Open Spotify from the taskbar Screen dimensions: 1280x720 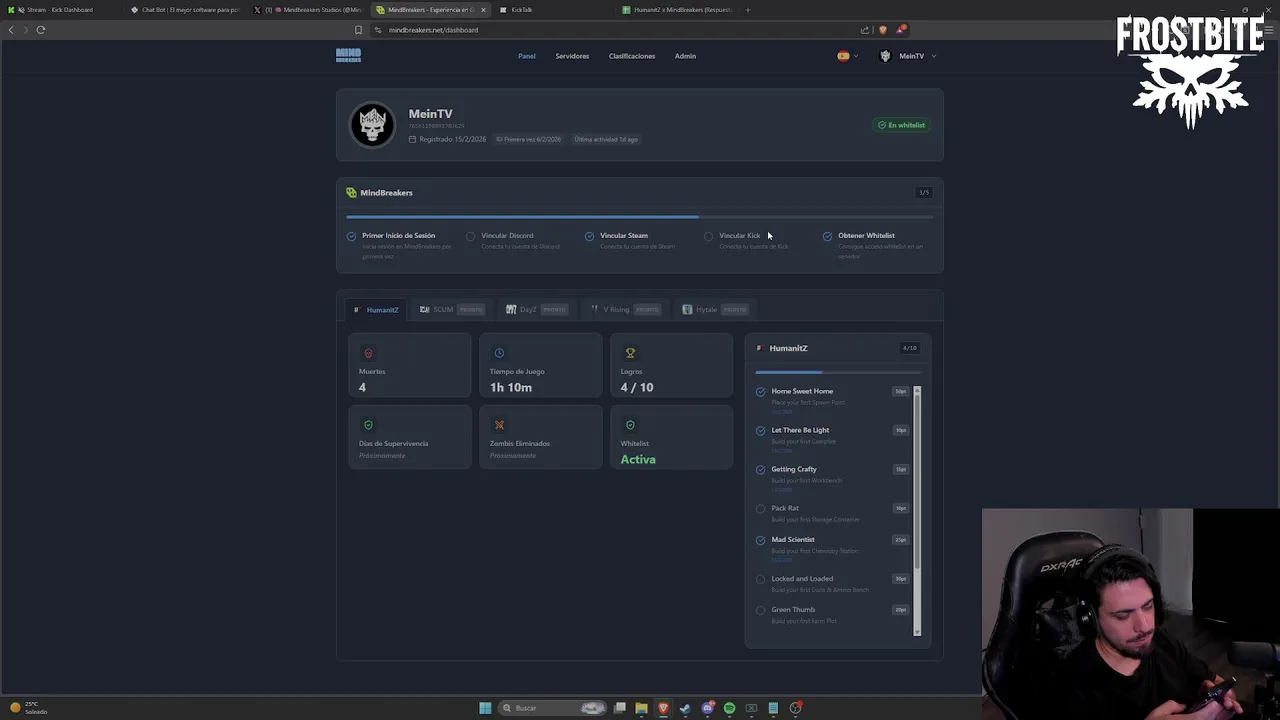click(x=729, y=708)
